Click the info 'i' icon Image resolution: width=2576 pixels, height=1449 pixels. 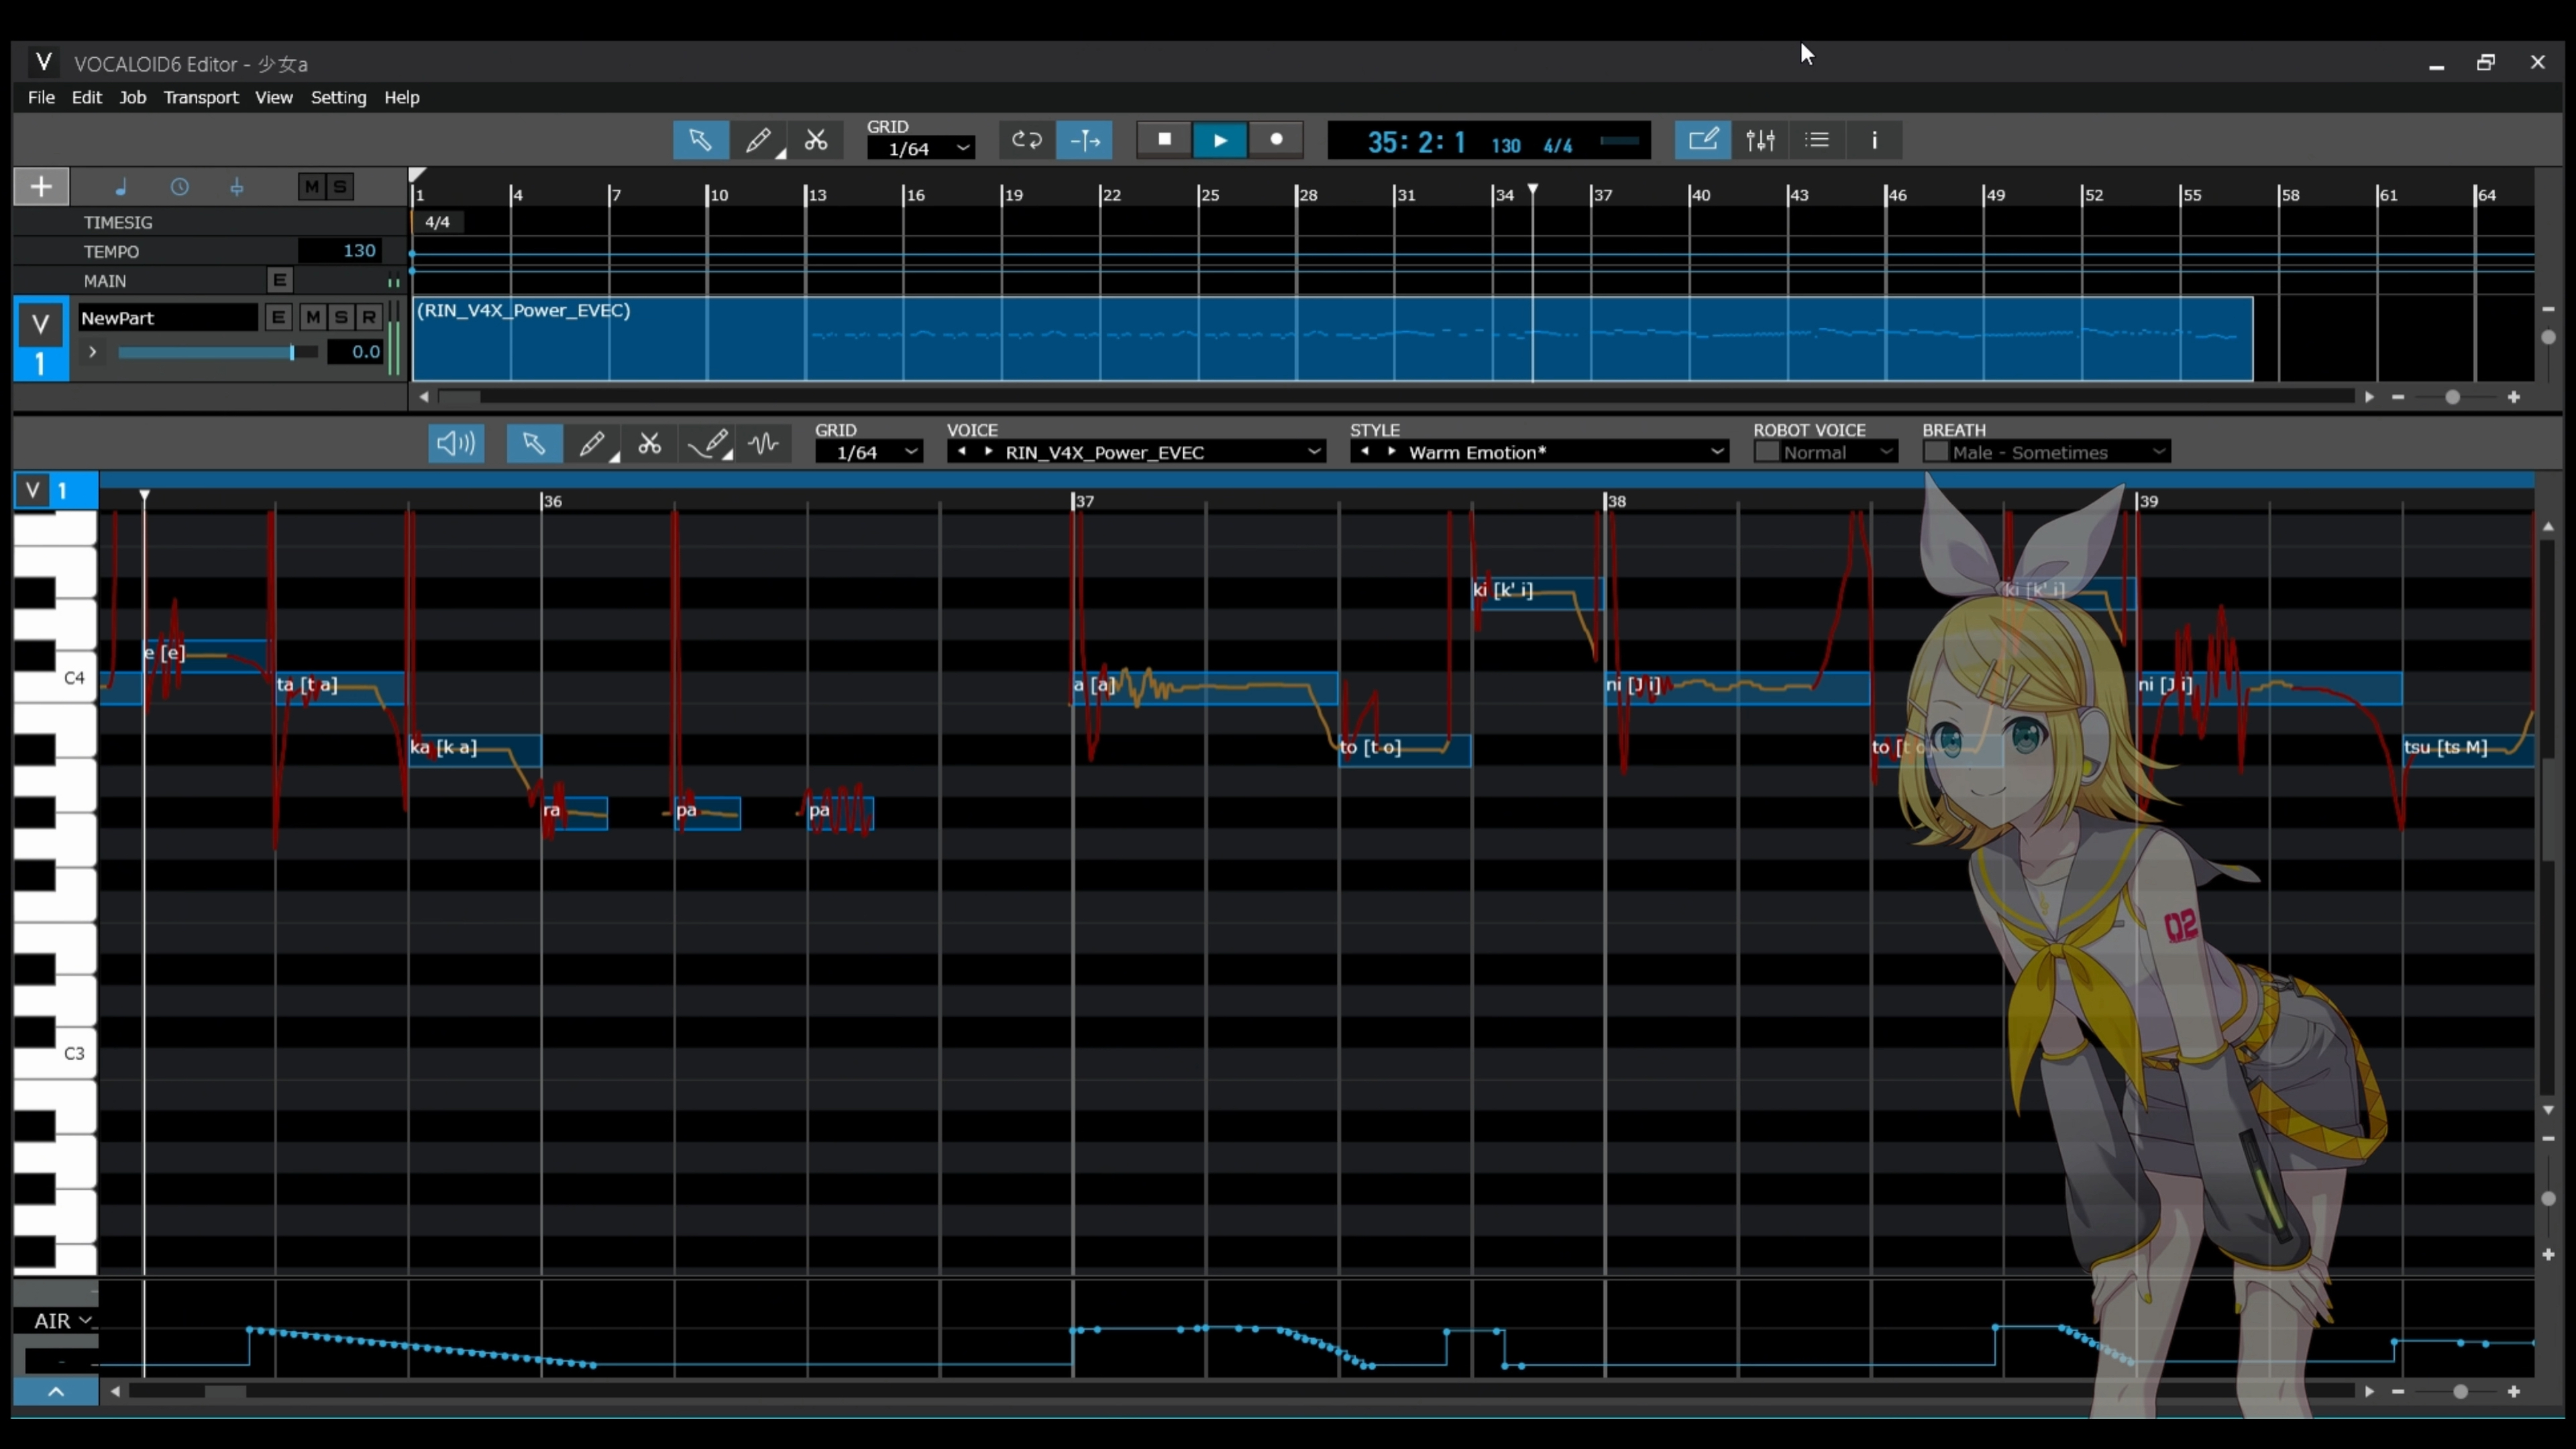coord(1874,140)
